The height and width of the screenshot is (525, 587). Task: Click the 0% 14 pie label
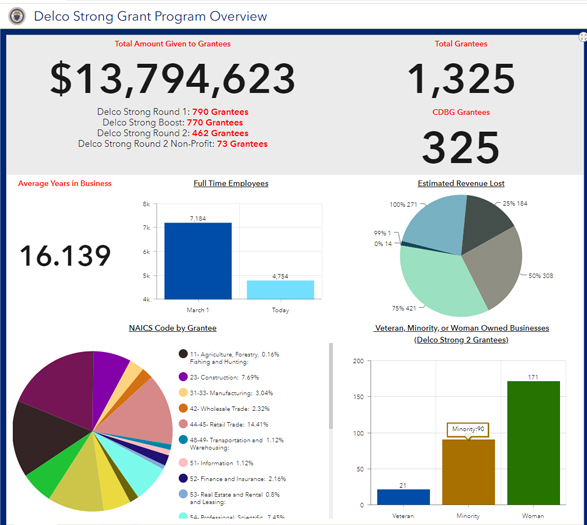click(x=383, y=243)
